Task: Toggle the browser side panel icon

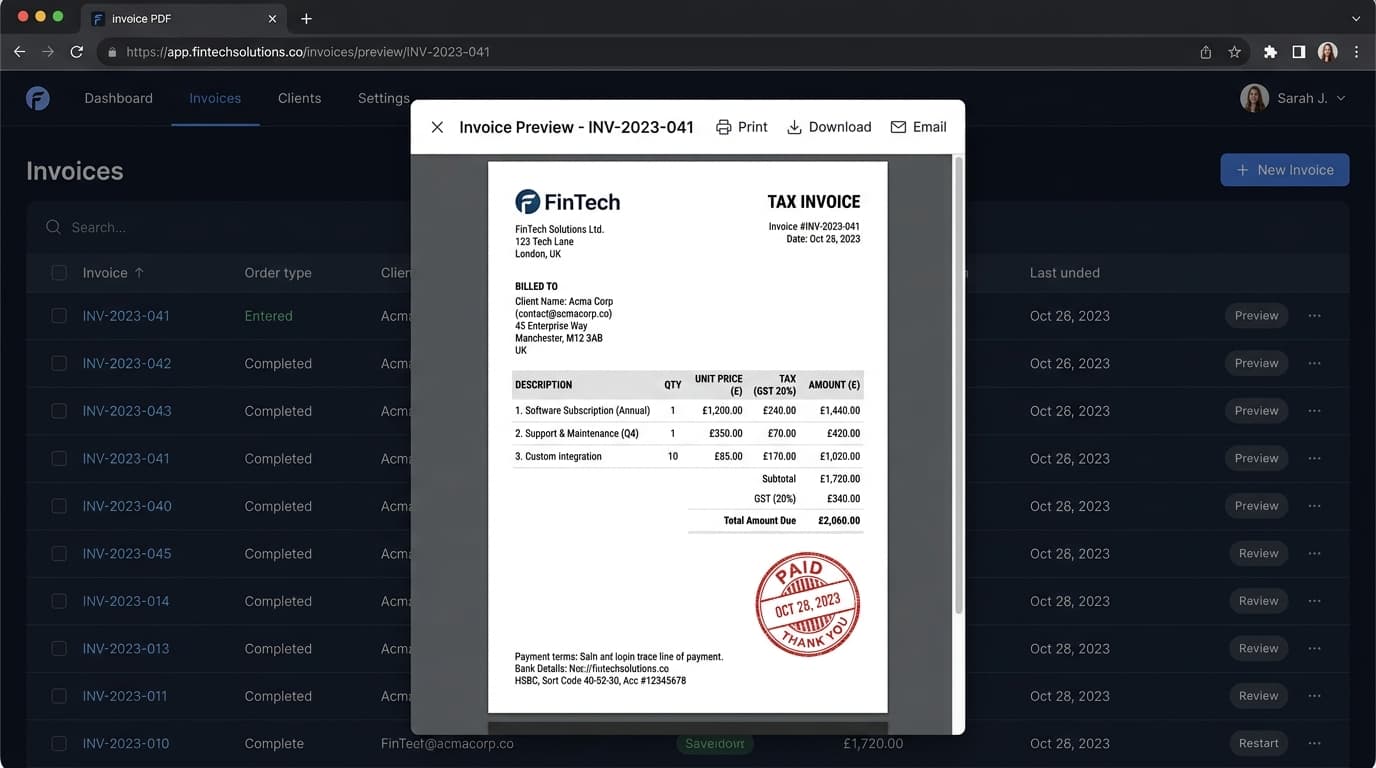Action: [1298, 52]
